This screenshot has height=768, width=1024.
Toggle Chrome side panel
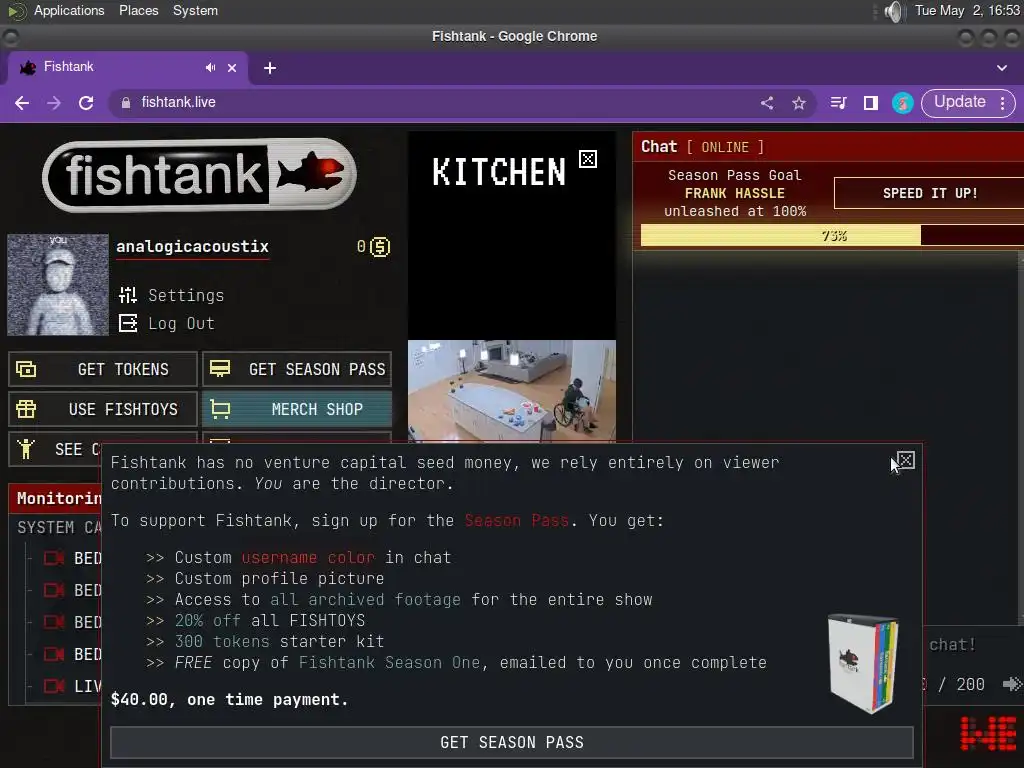click(871, 103)
